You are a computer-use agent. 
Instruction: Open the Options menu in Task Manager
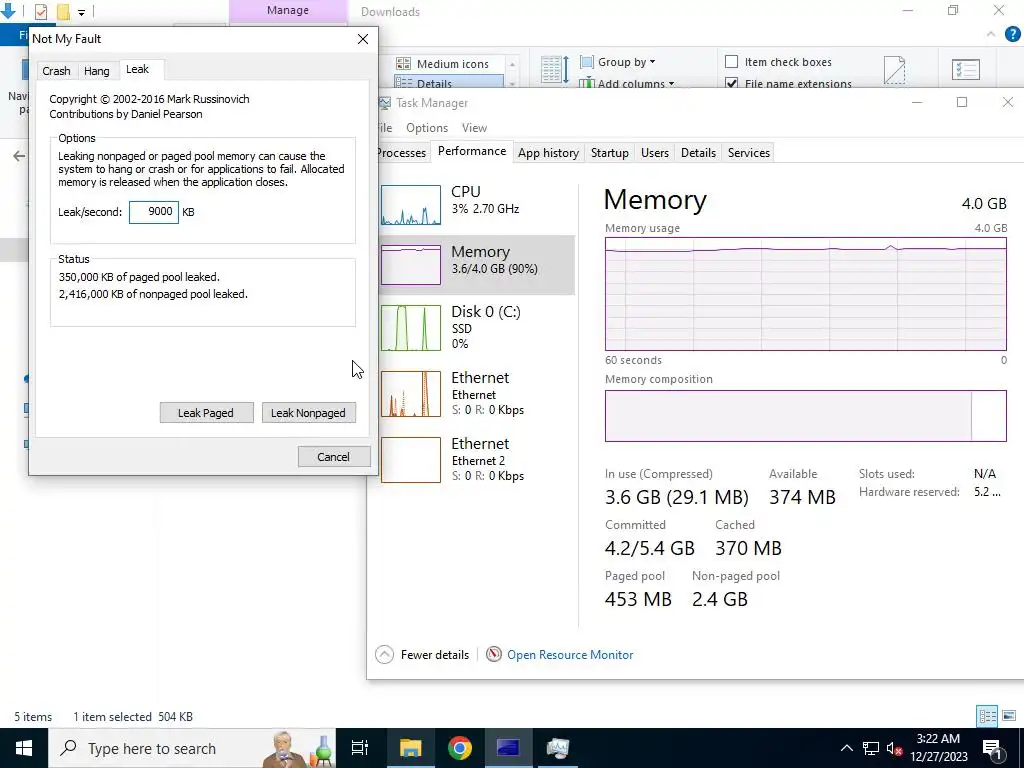click(x=426, y=128)
